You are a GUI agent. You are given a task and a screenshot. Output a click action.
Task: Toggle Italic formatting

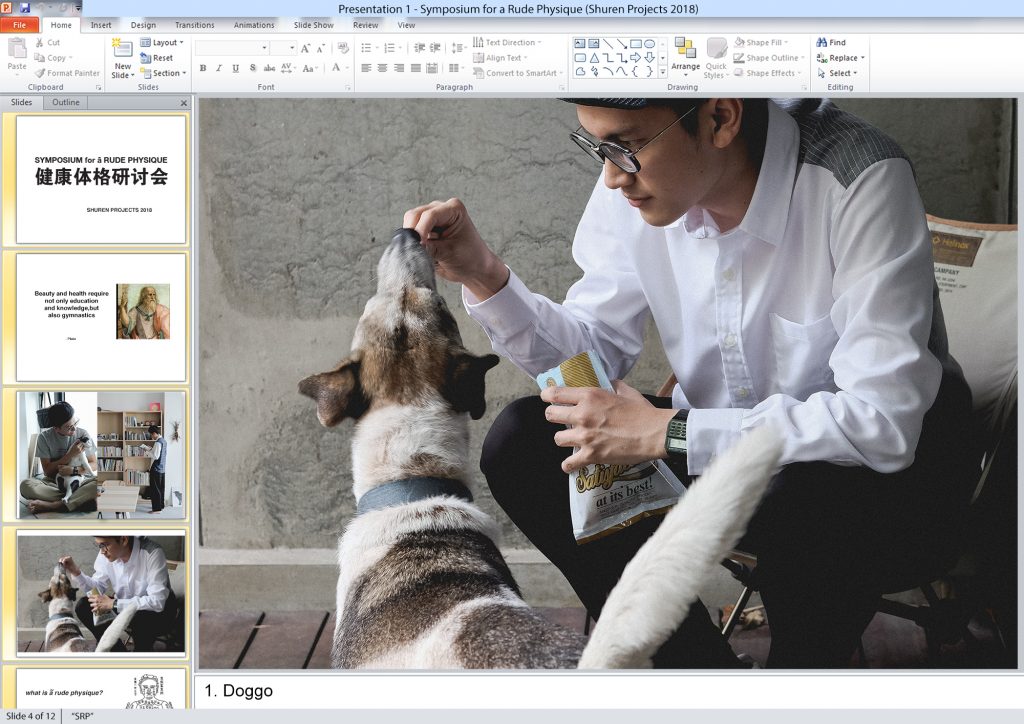219,68
